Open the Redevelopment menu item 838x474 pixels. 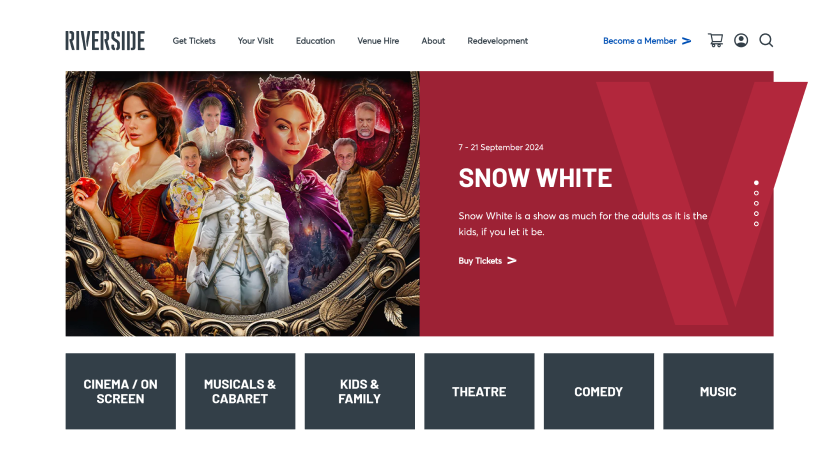498,41
